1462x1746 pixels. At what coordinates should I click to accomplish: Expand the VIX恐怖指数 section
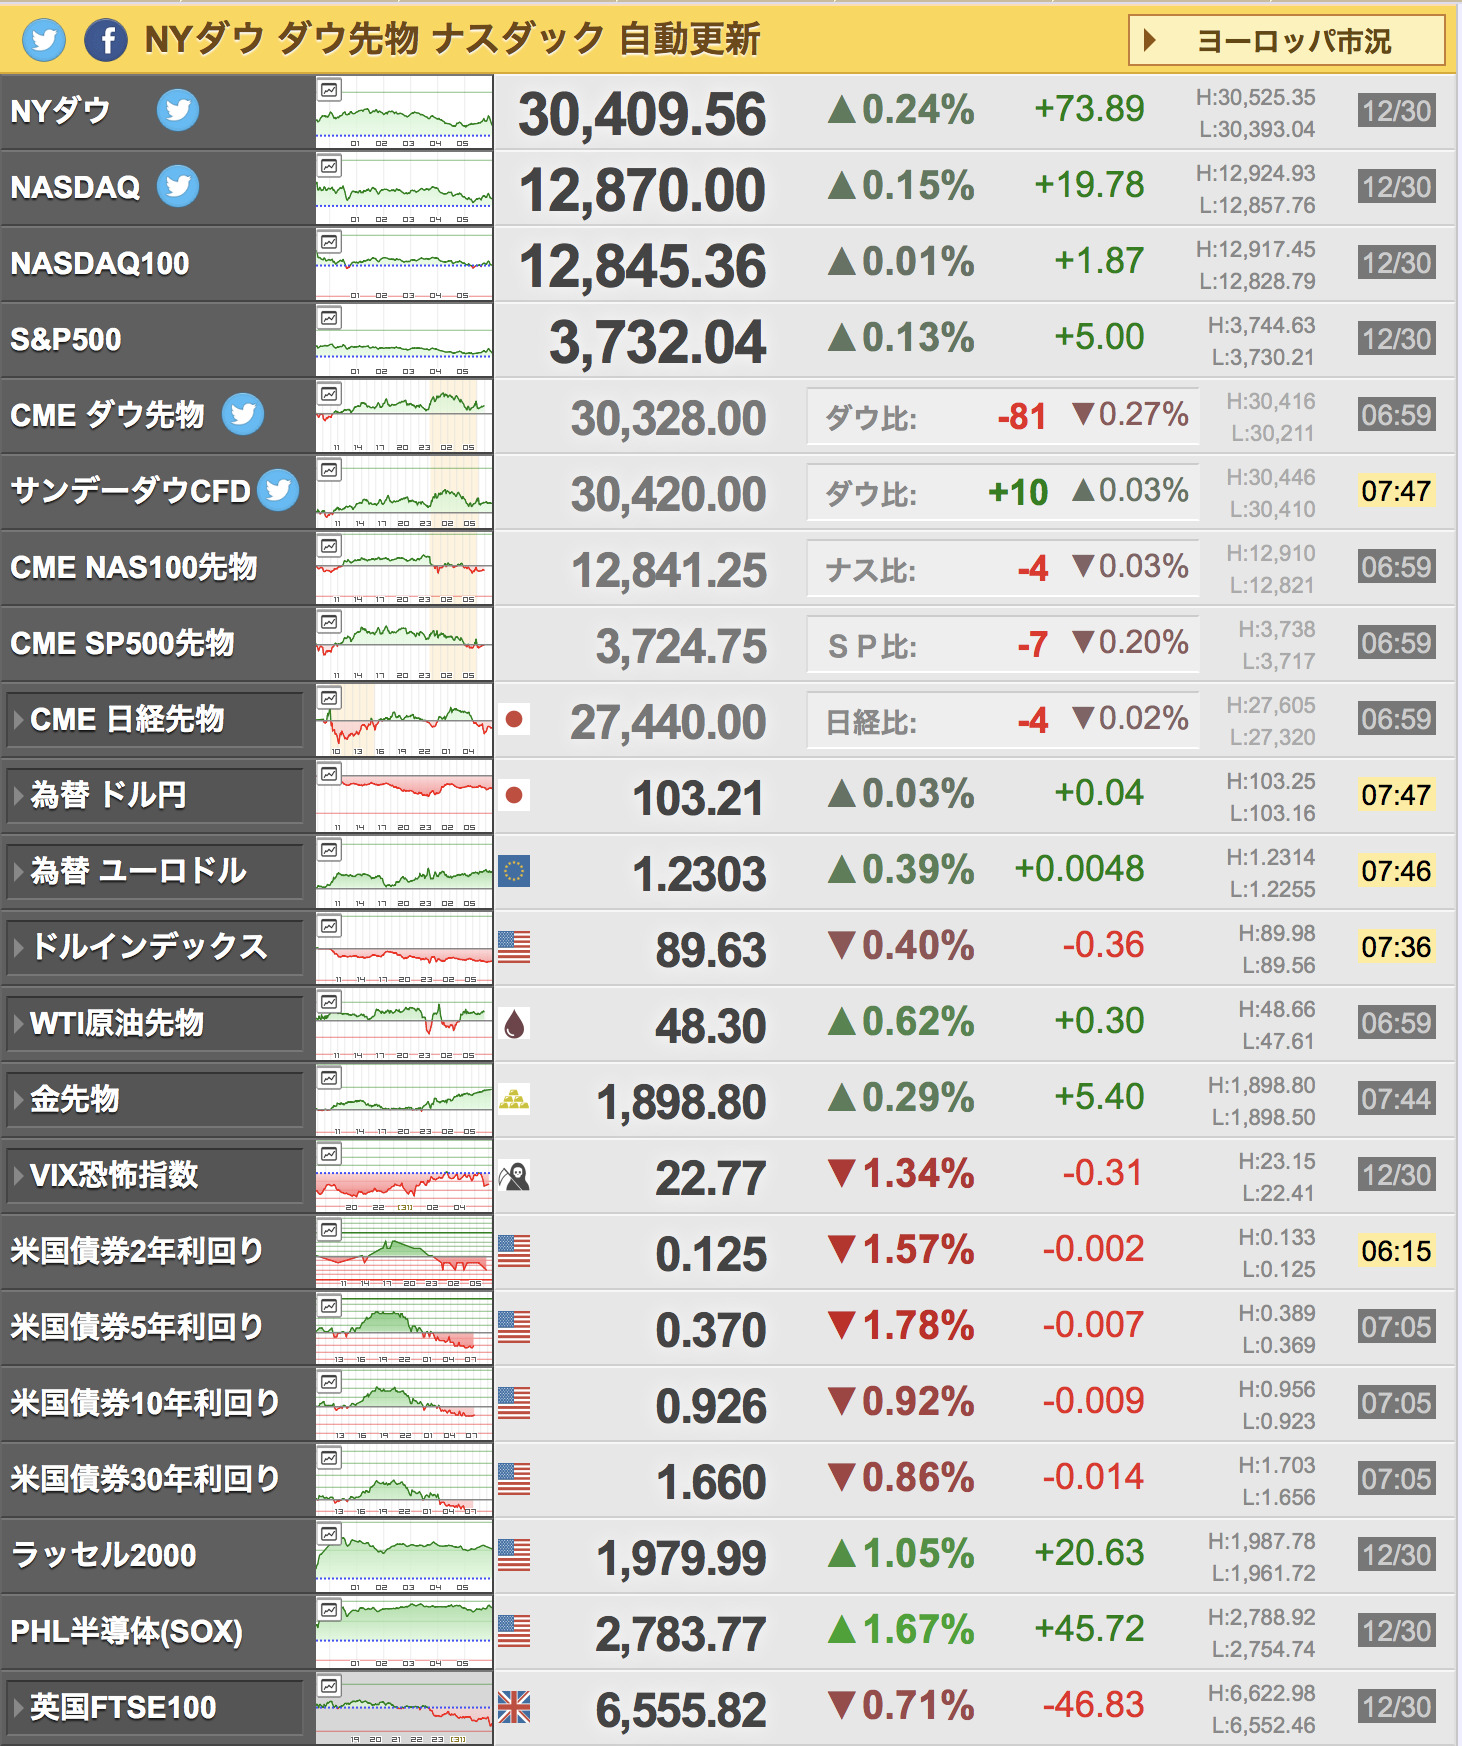tap(154, 1175)
